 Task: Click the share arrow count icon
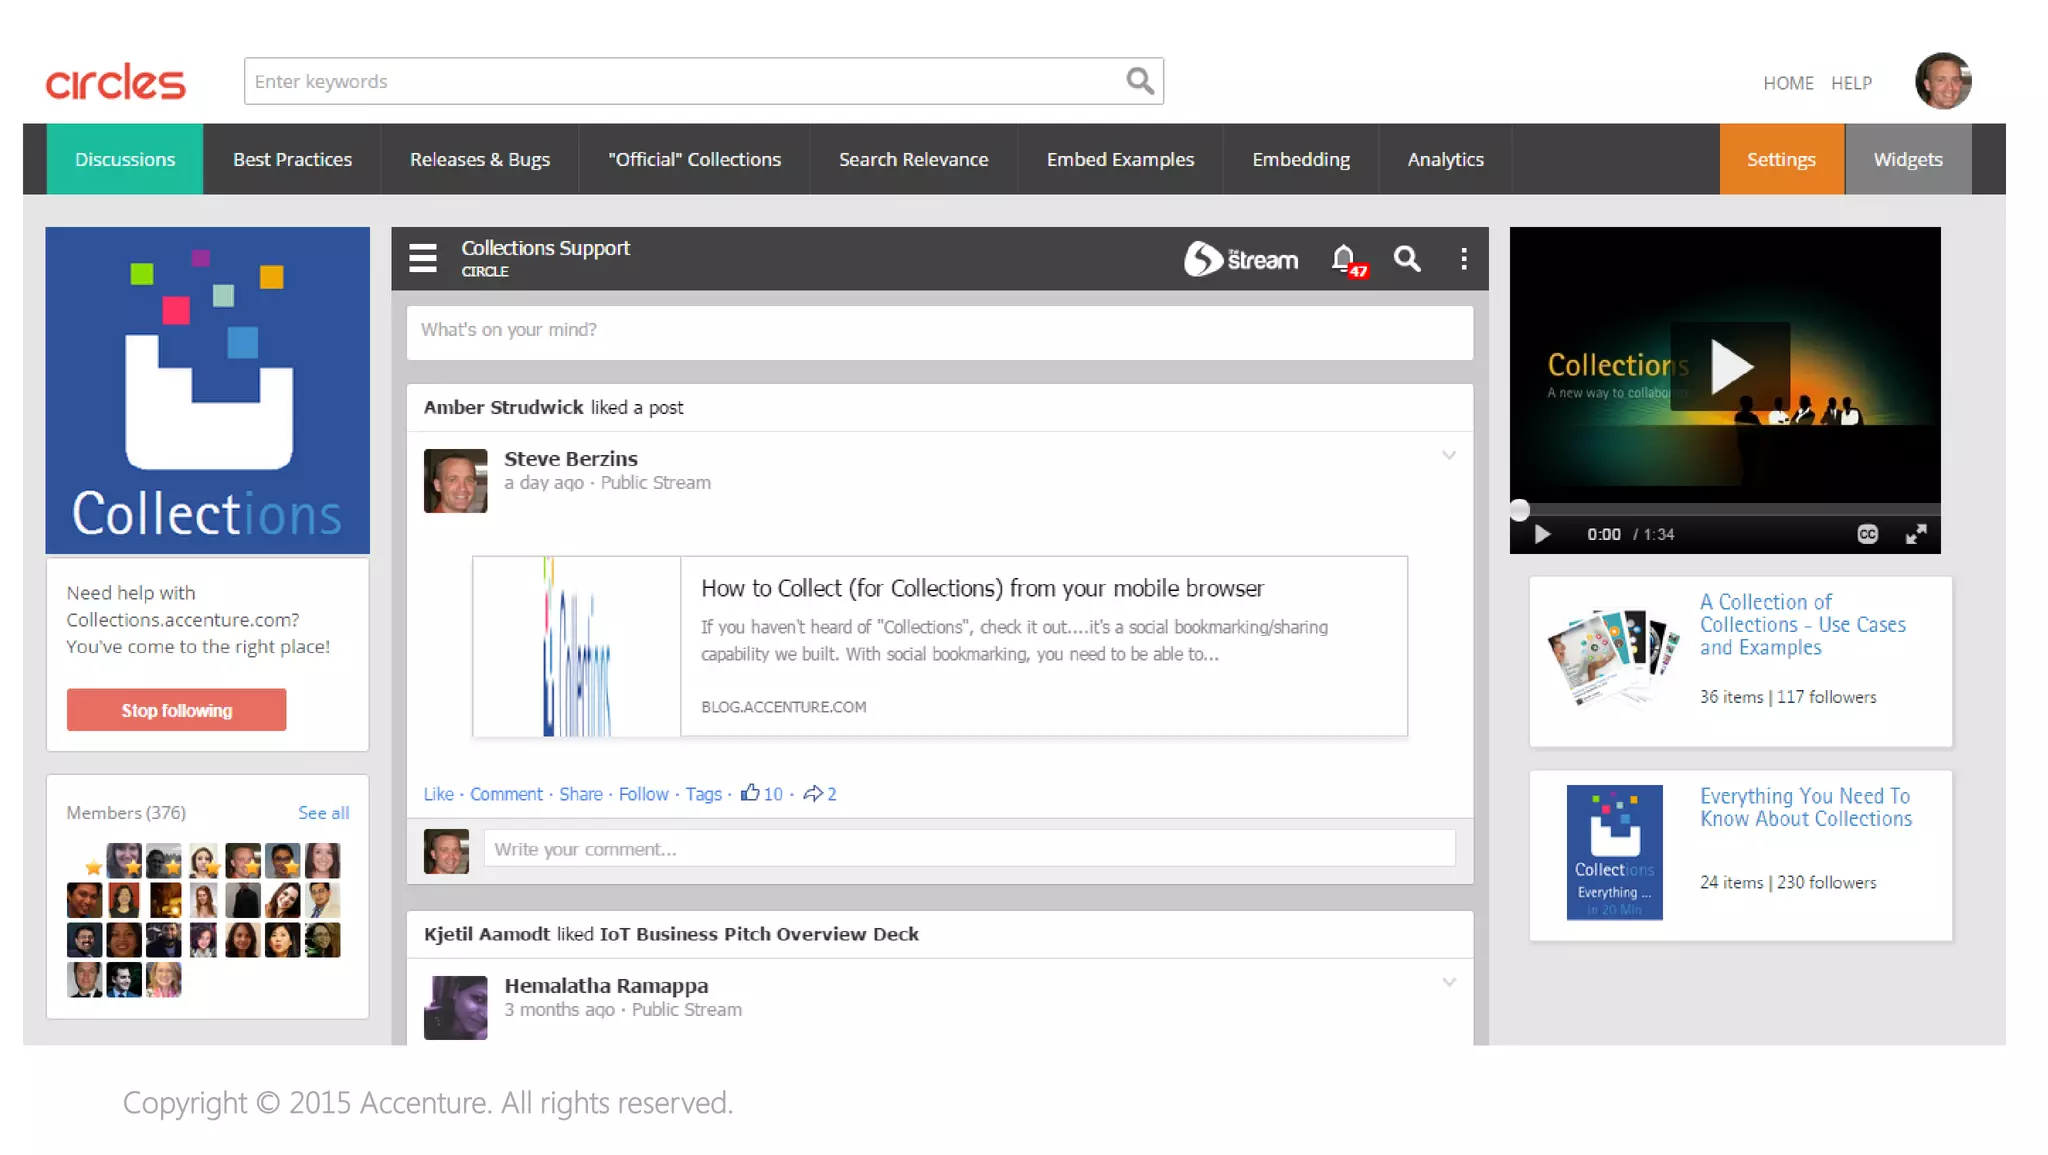point(813,793)
